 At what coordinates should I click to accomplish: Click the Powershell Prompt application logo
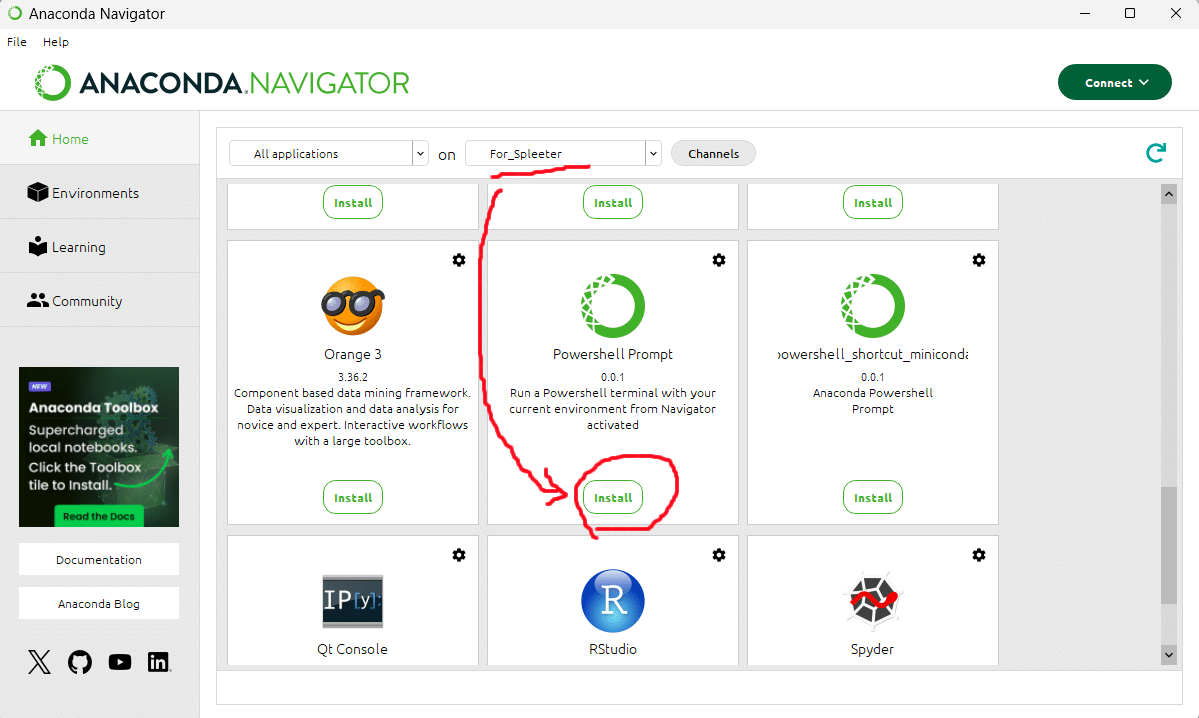coord(612,306)
